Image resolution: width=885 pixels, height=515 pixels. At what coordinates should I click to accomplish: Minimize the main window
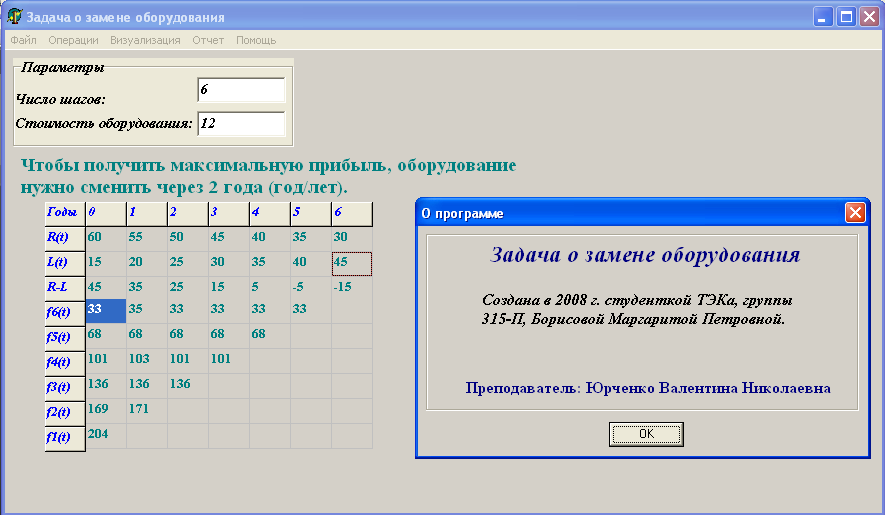coord(823,16)
